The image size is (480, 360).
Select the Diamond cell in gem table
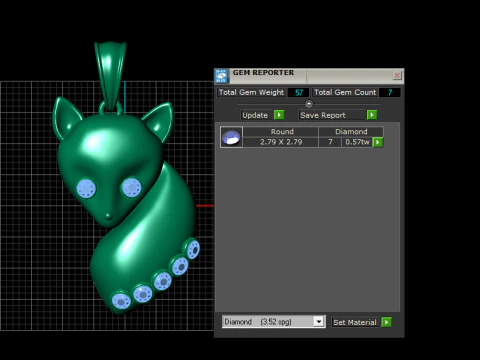pos(351,132)
